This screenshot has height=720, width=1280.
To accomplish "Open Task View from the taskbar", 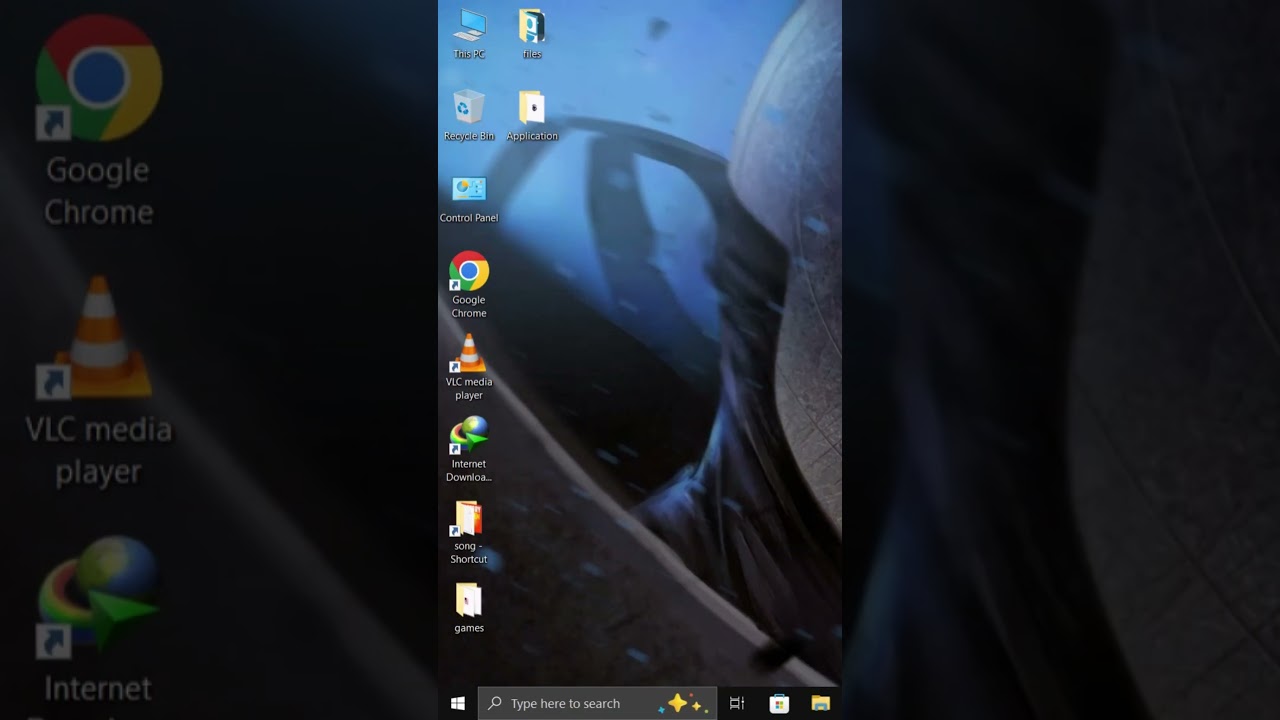I will coord(737,703).
